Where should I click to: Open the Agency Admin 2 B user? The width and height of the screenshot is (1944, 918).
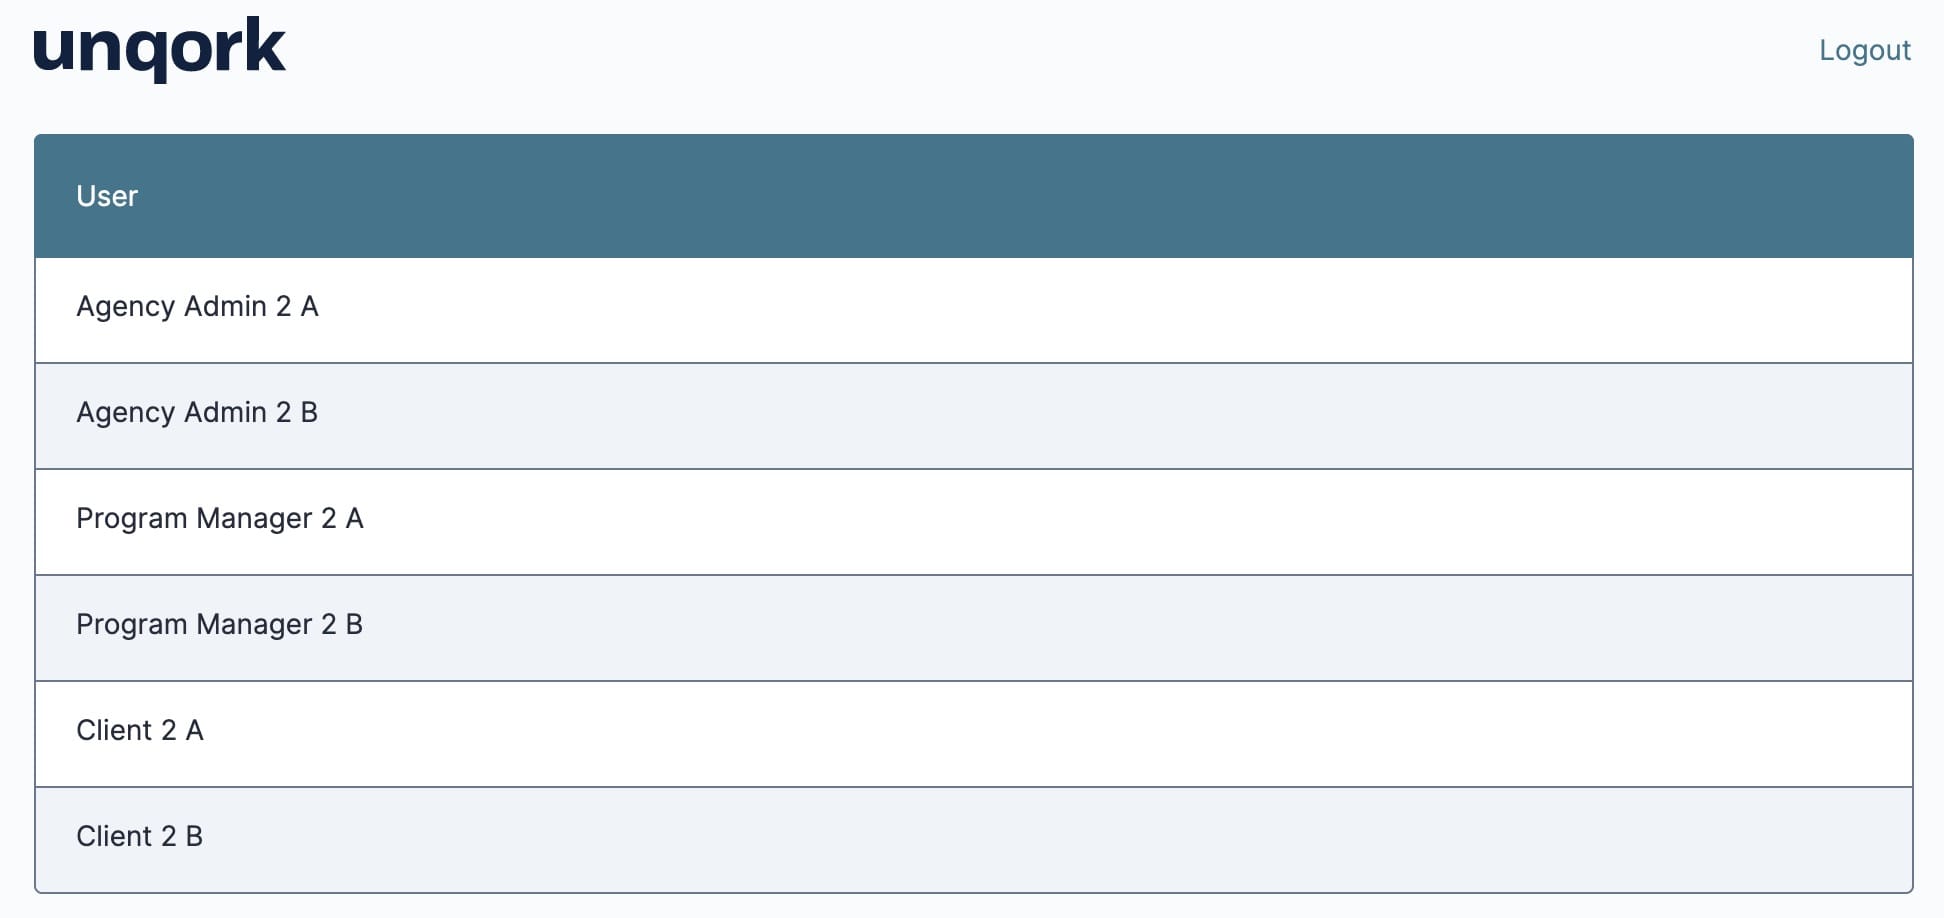point(974,416)
